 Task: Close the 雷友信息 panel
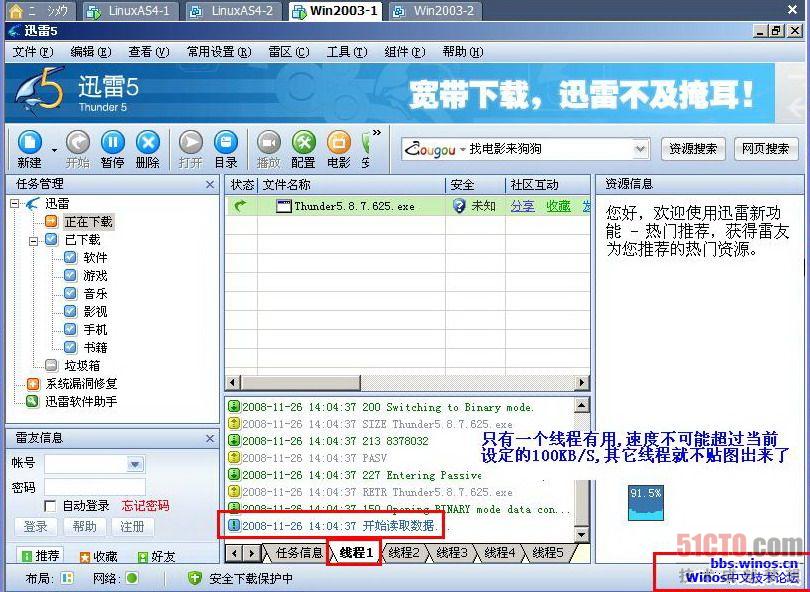(210, 438)
